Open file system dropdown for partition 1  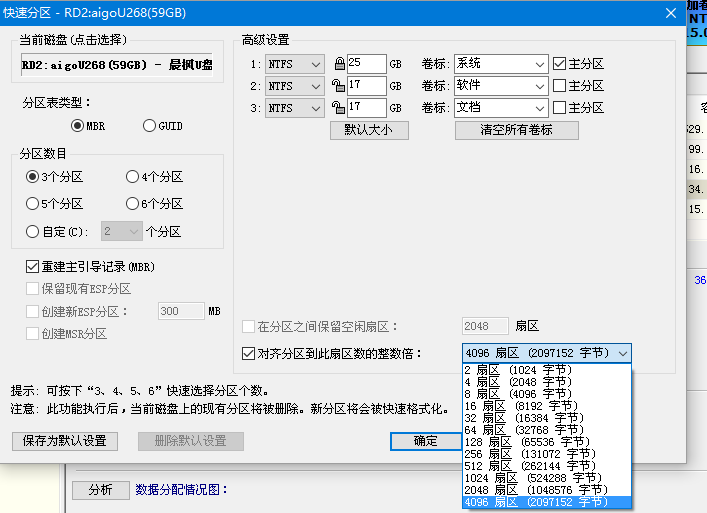[295, 64]
